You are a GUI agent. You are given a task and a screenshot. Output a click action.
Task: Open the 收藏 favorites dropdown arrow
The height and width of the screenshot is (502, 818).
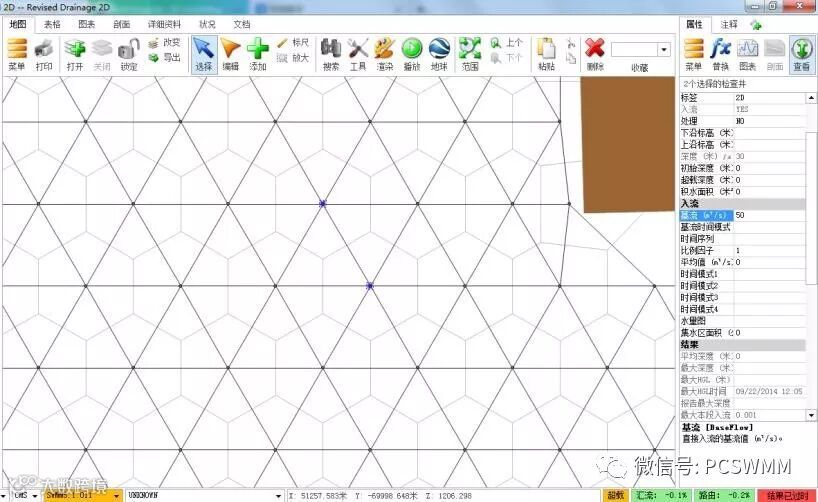(x=664, y=50)
